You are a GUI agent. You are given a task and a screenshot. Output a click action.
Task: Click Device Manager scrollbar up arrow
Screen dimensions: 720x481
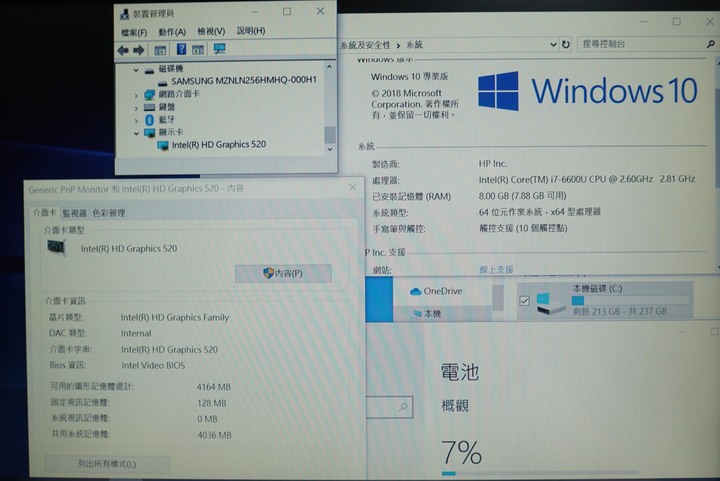click(329, 67)
